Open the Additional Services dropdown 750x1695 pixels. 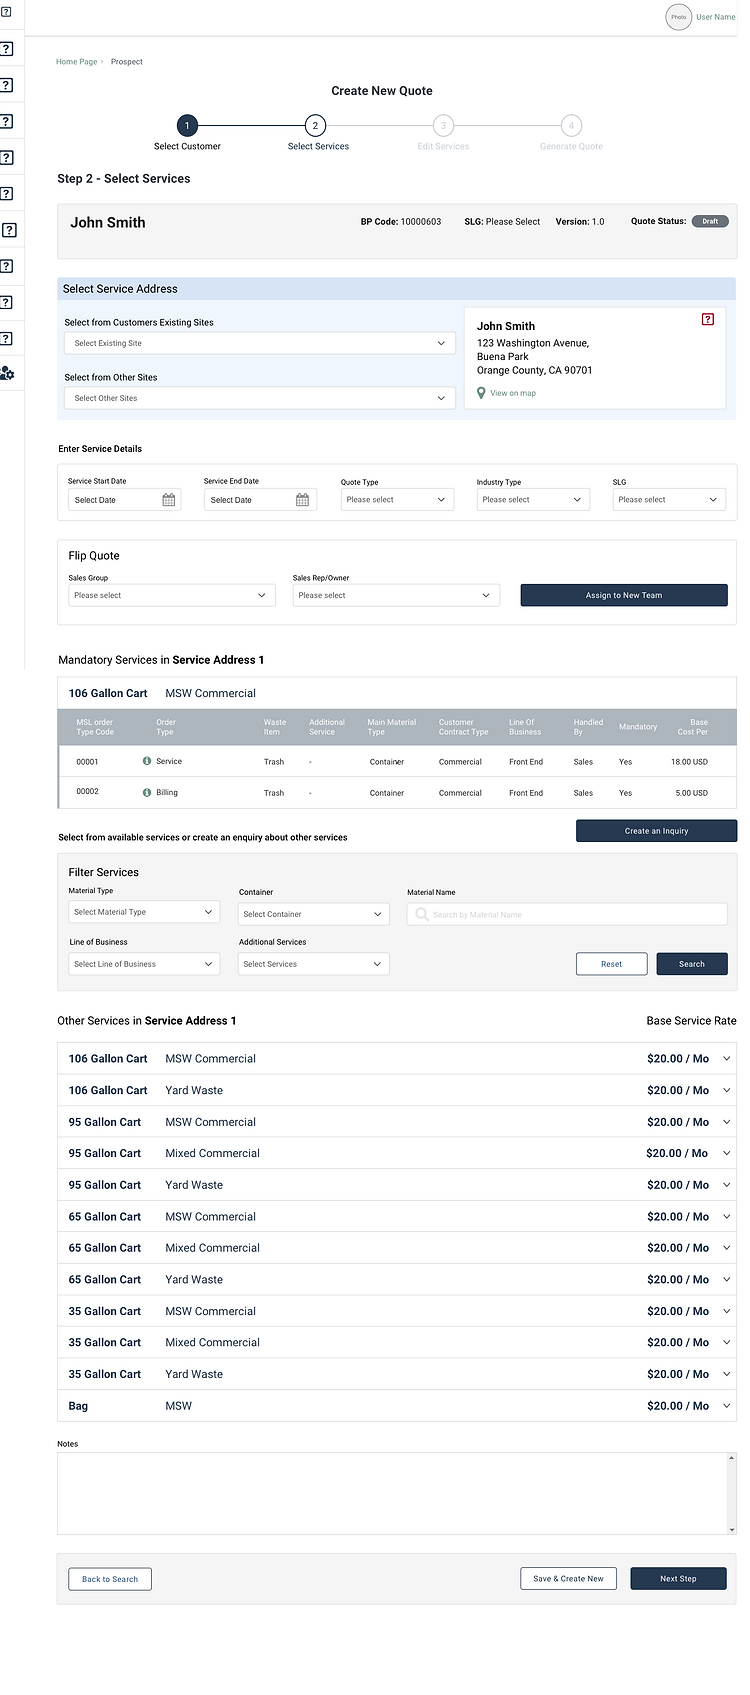pyautogui.click(x=314, y=964)
